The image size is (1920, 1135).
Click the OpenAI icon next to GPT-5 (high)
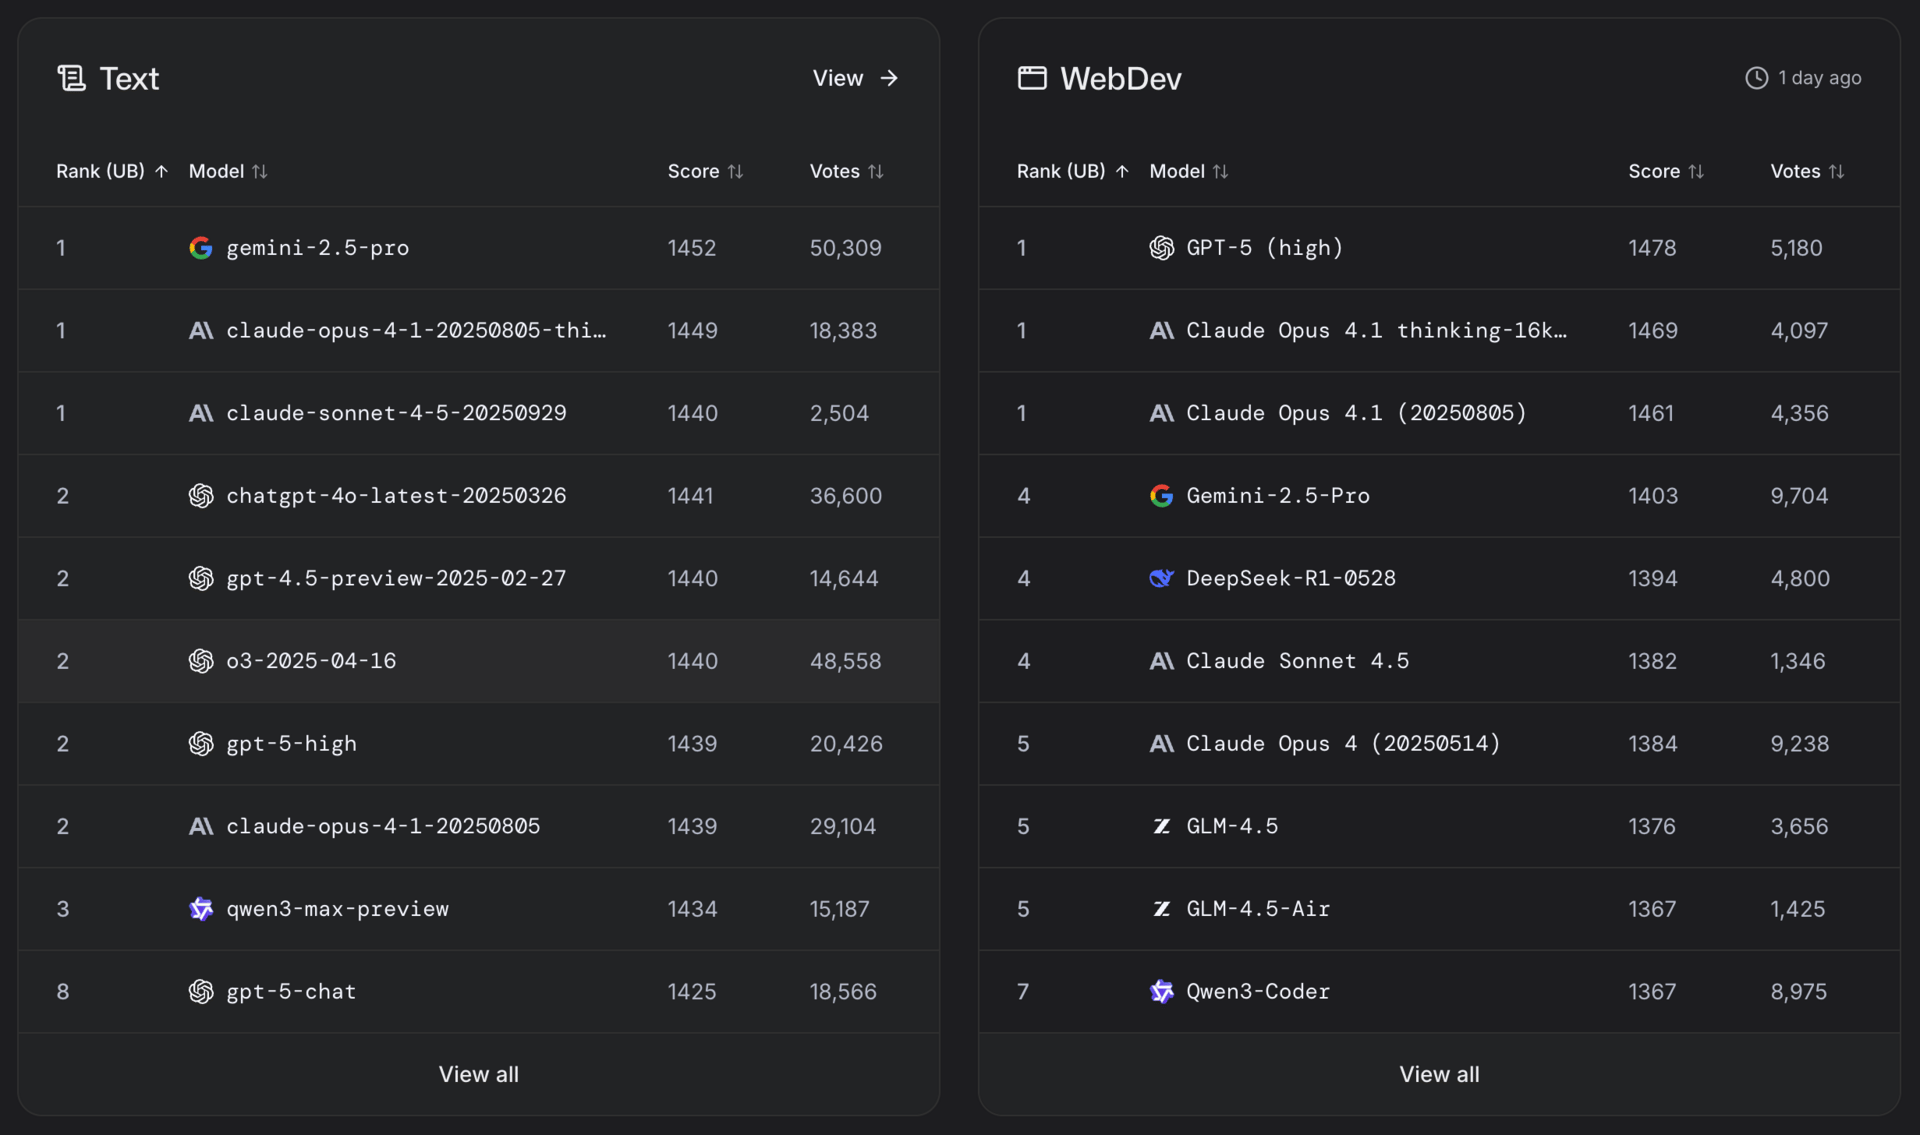[x=1161, y=248]
